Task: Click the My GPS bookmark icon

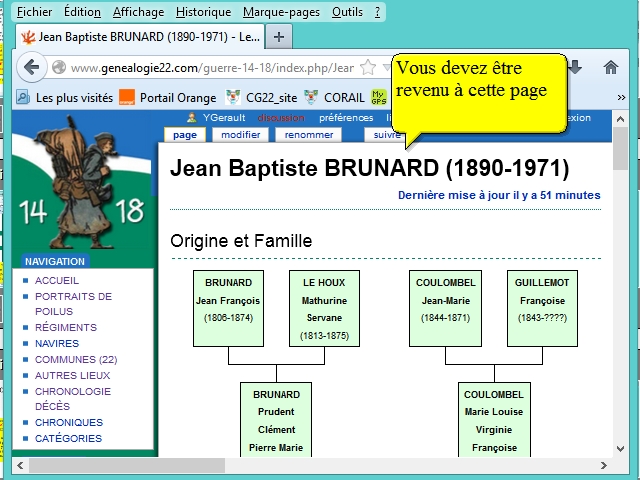Action: (379, 97)
